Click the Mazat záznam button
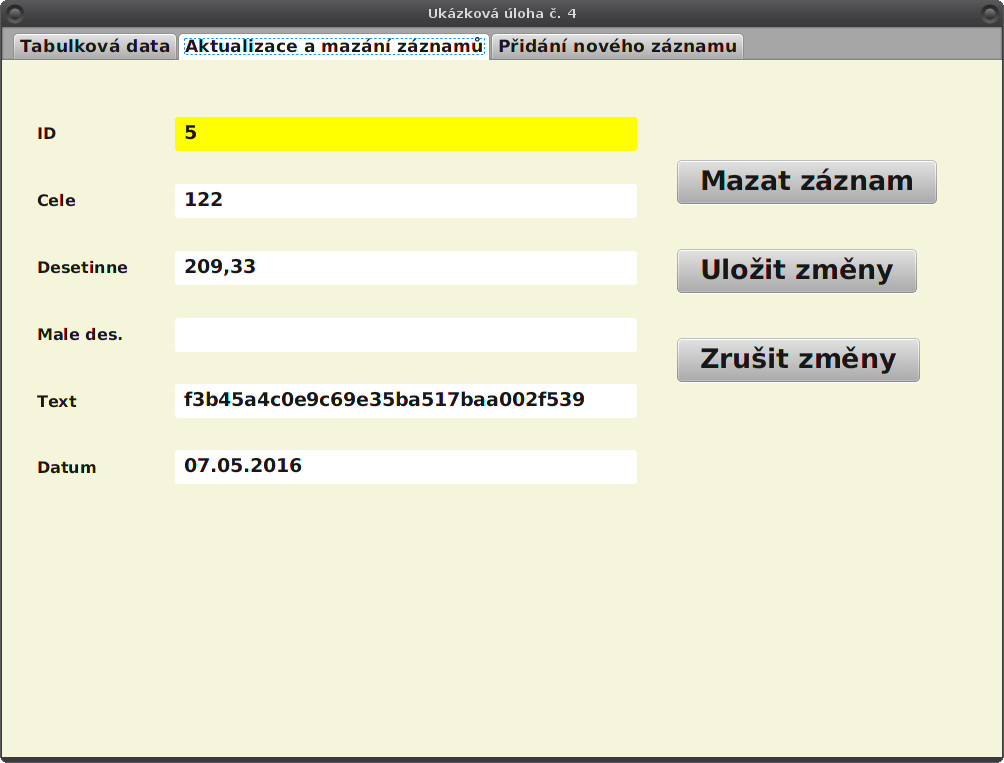 (806, 181)
